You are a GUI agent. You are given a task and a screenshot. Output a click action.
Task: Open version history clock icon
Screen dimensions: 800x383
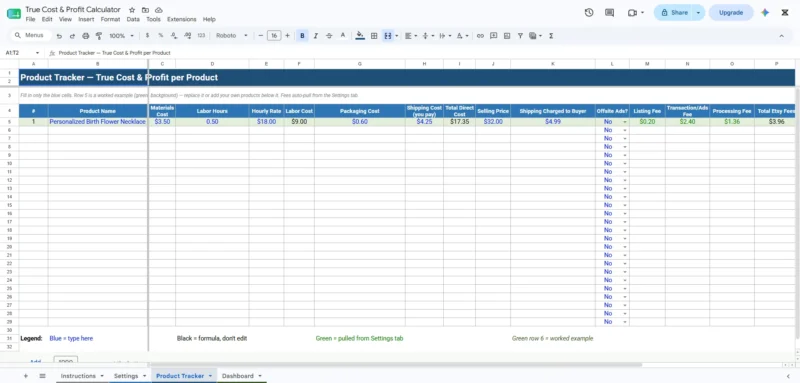(589, 13)
